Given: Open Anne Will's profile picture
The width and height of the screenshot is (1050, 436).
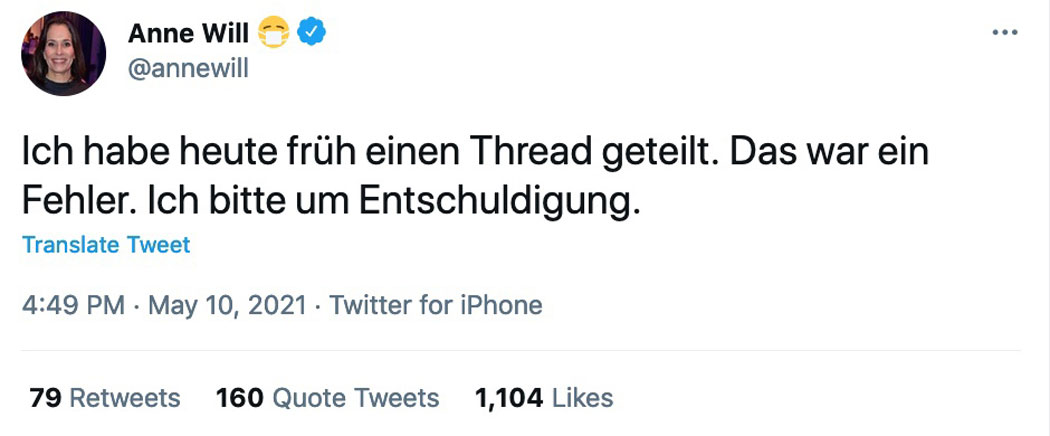Looking at the screenshot, I should click(64, 54).
